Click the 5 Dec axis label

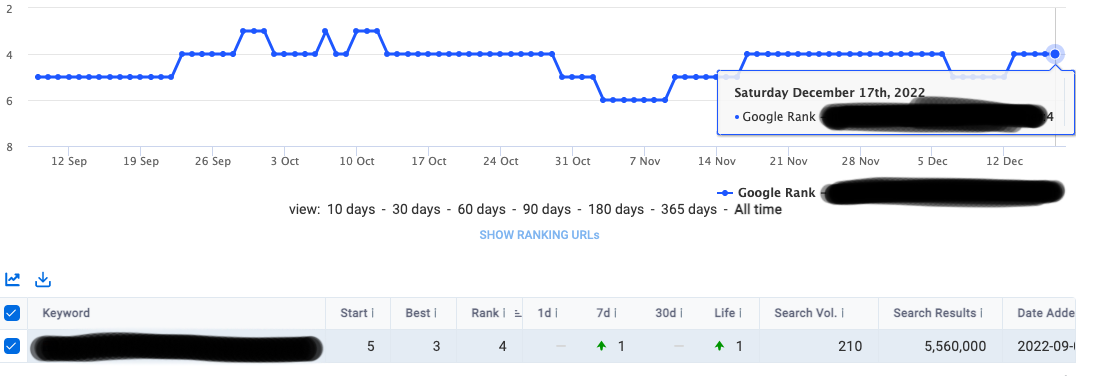click(933, 161)
